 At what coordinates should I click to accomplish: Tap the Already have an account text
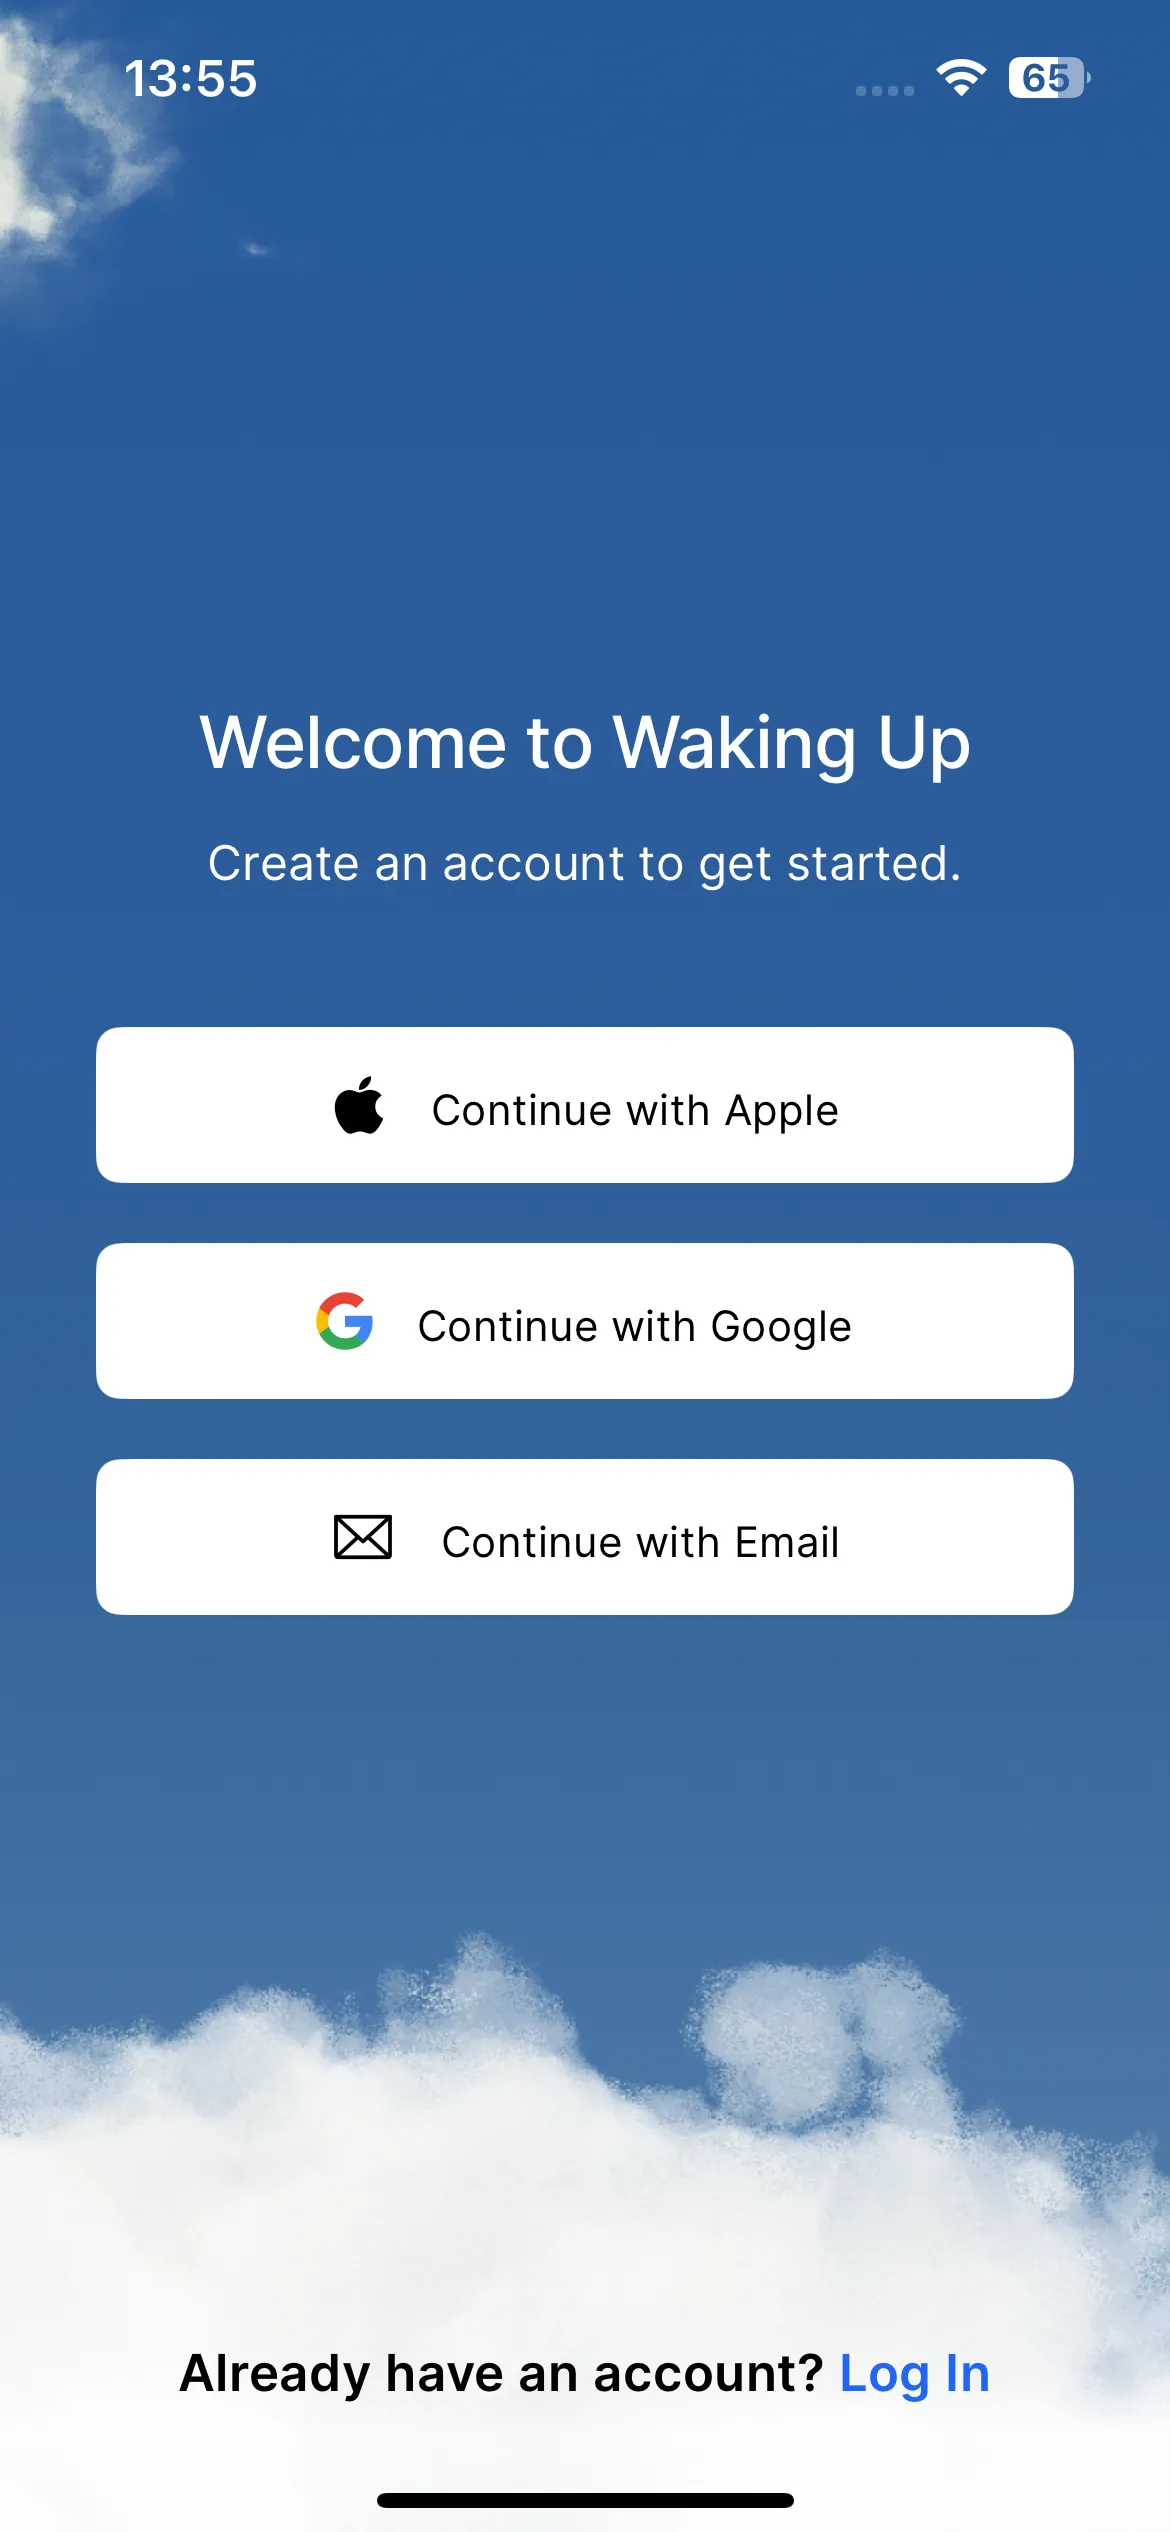click(501, 2374)
